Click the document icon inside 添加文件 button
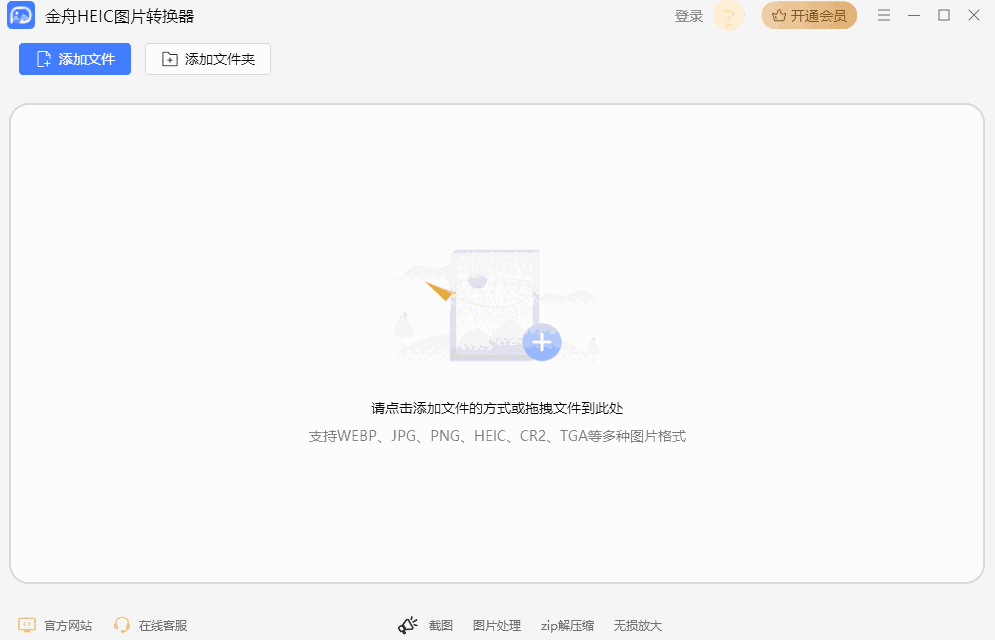This screenshot has height=640, width=995. pos(42,58)
